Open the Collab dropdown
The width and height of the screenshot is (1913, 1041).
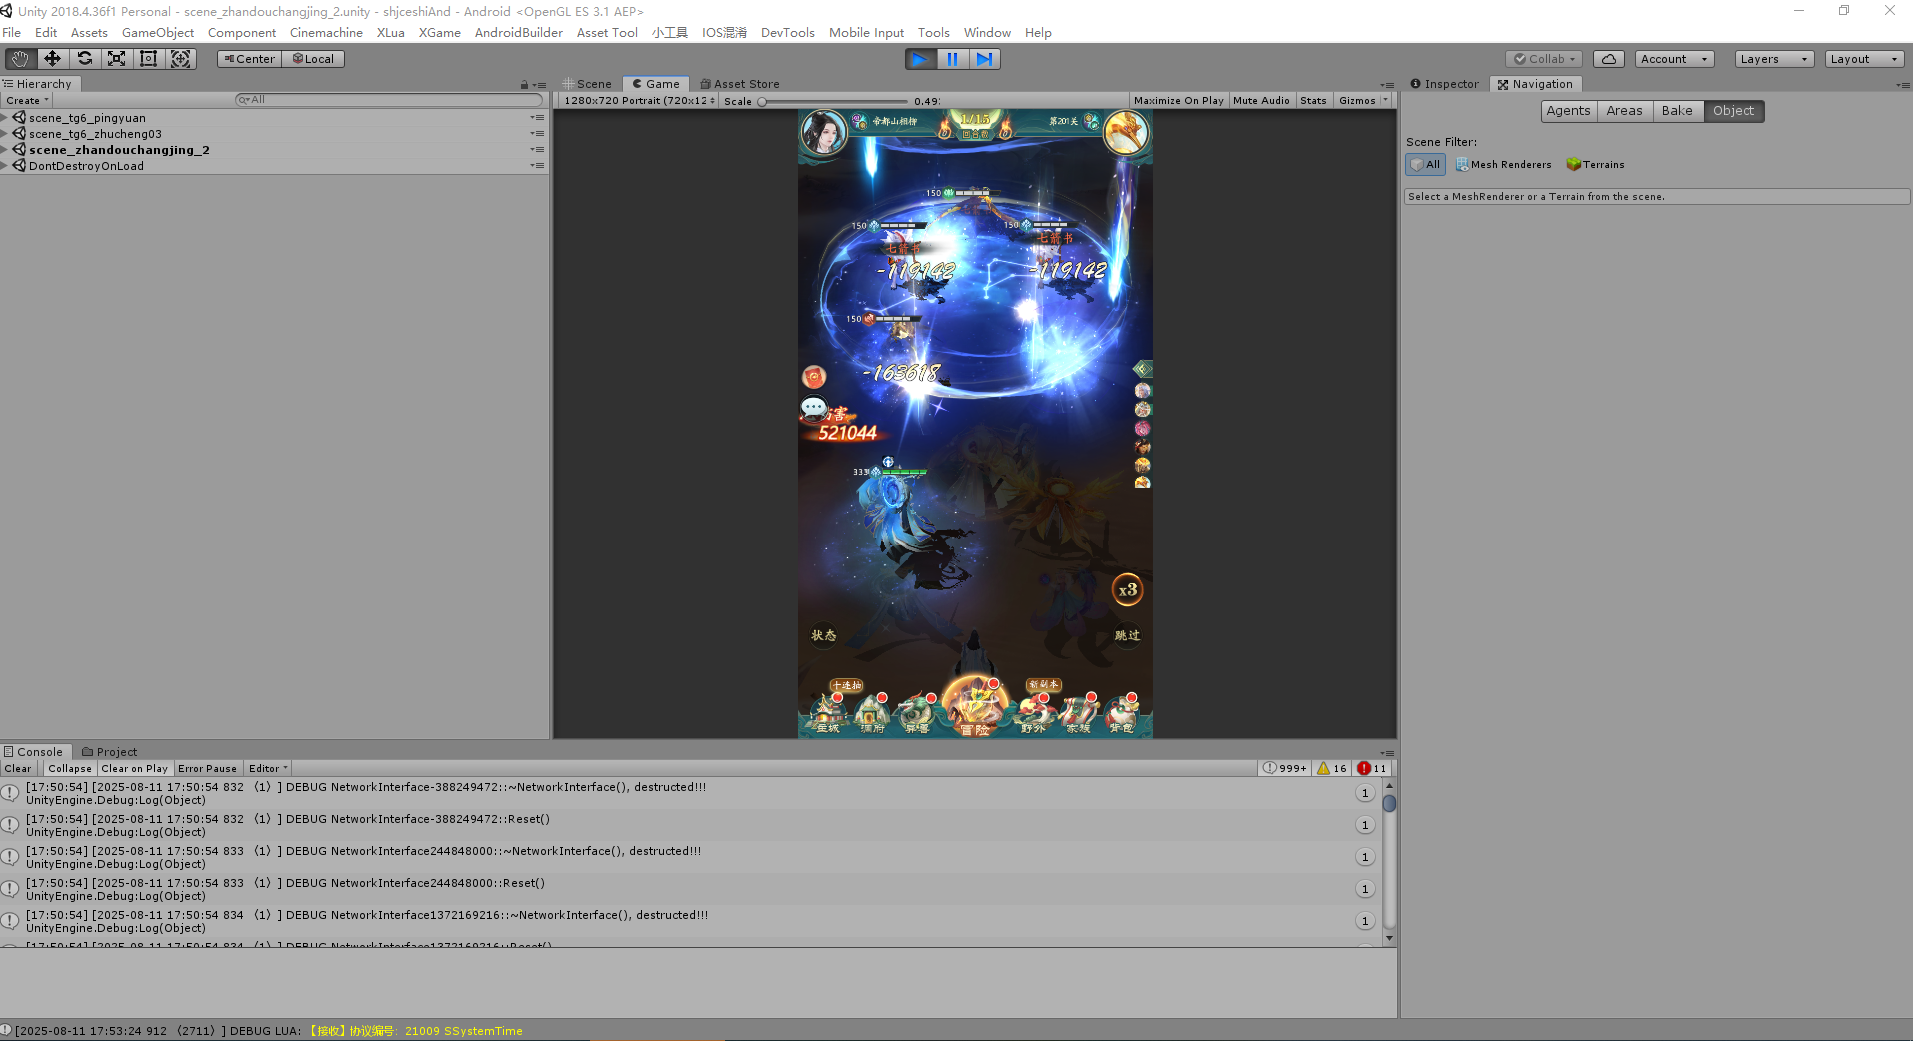click(1544, 59)
